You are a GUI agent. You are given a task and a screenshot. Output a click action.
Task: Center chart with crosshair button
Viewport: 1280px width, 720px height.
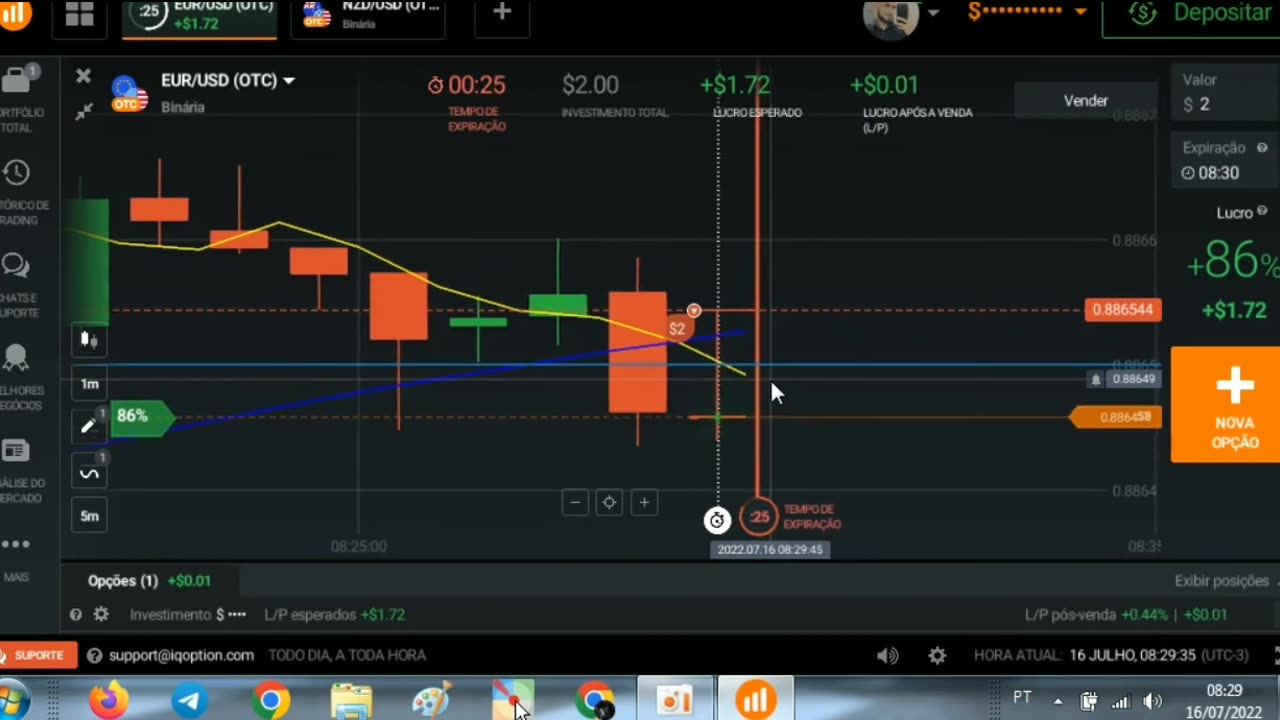[x=609, y=503]
